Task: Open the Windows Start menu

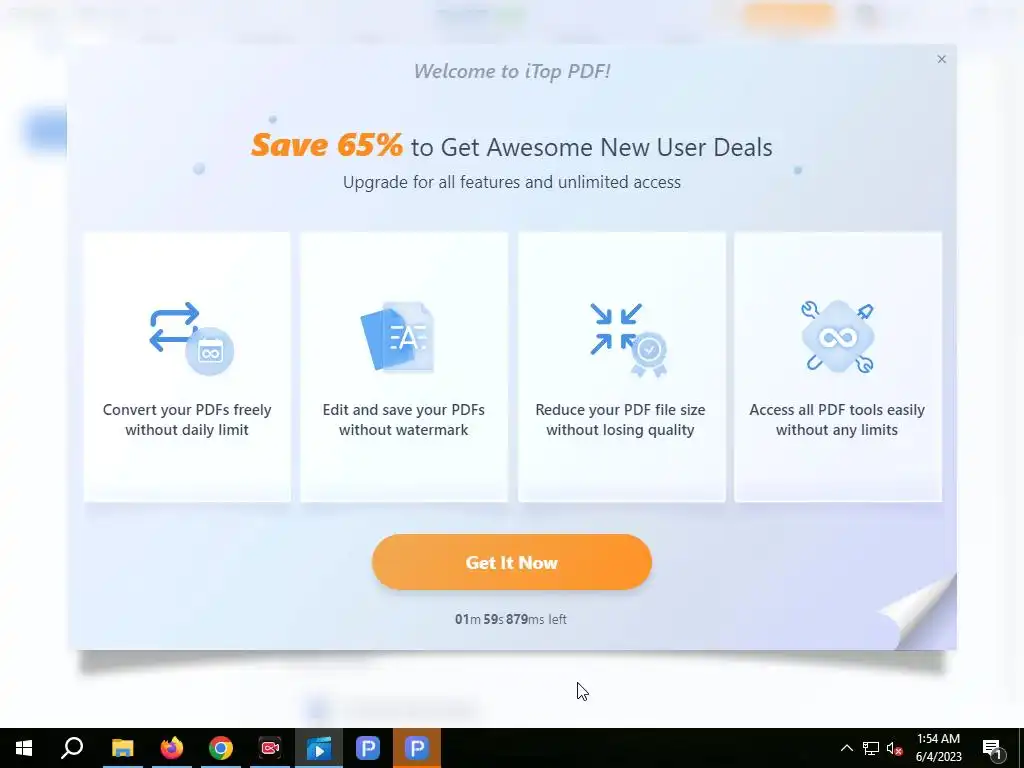Action: click(x=24, y=748)
